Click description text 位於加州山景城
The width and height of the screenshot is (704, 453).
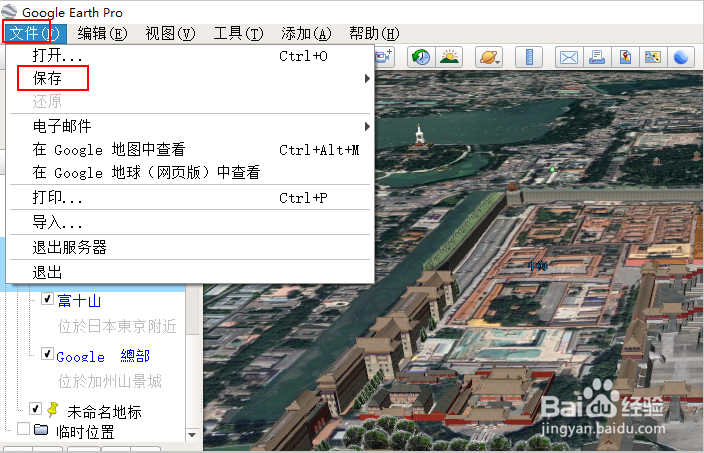click(110, 381)
